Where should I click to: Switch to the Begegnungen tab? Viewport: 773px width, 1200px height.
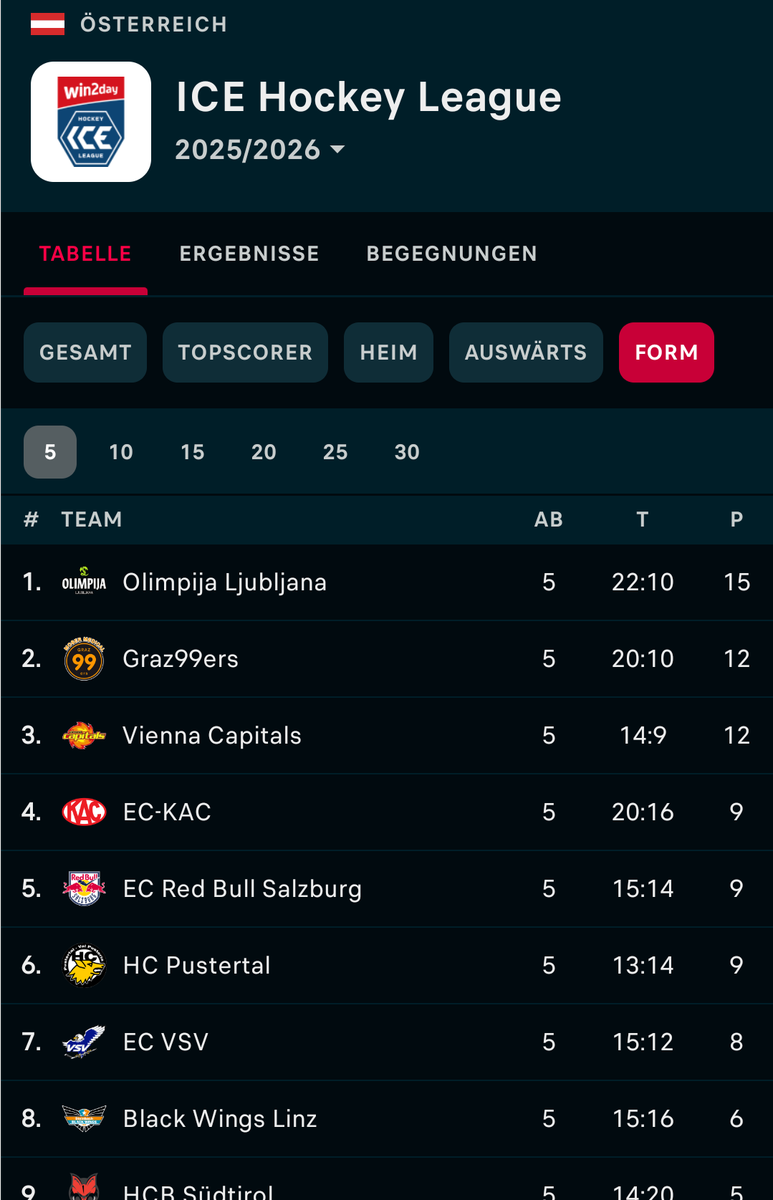452,254
